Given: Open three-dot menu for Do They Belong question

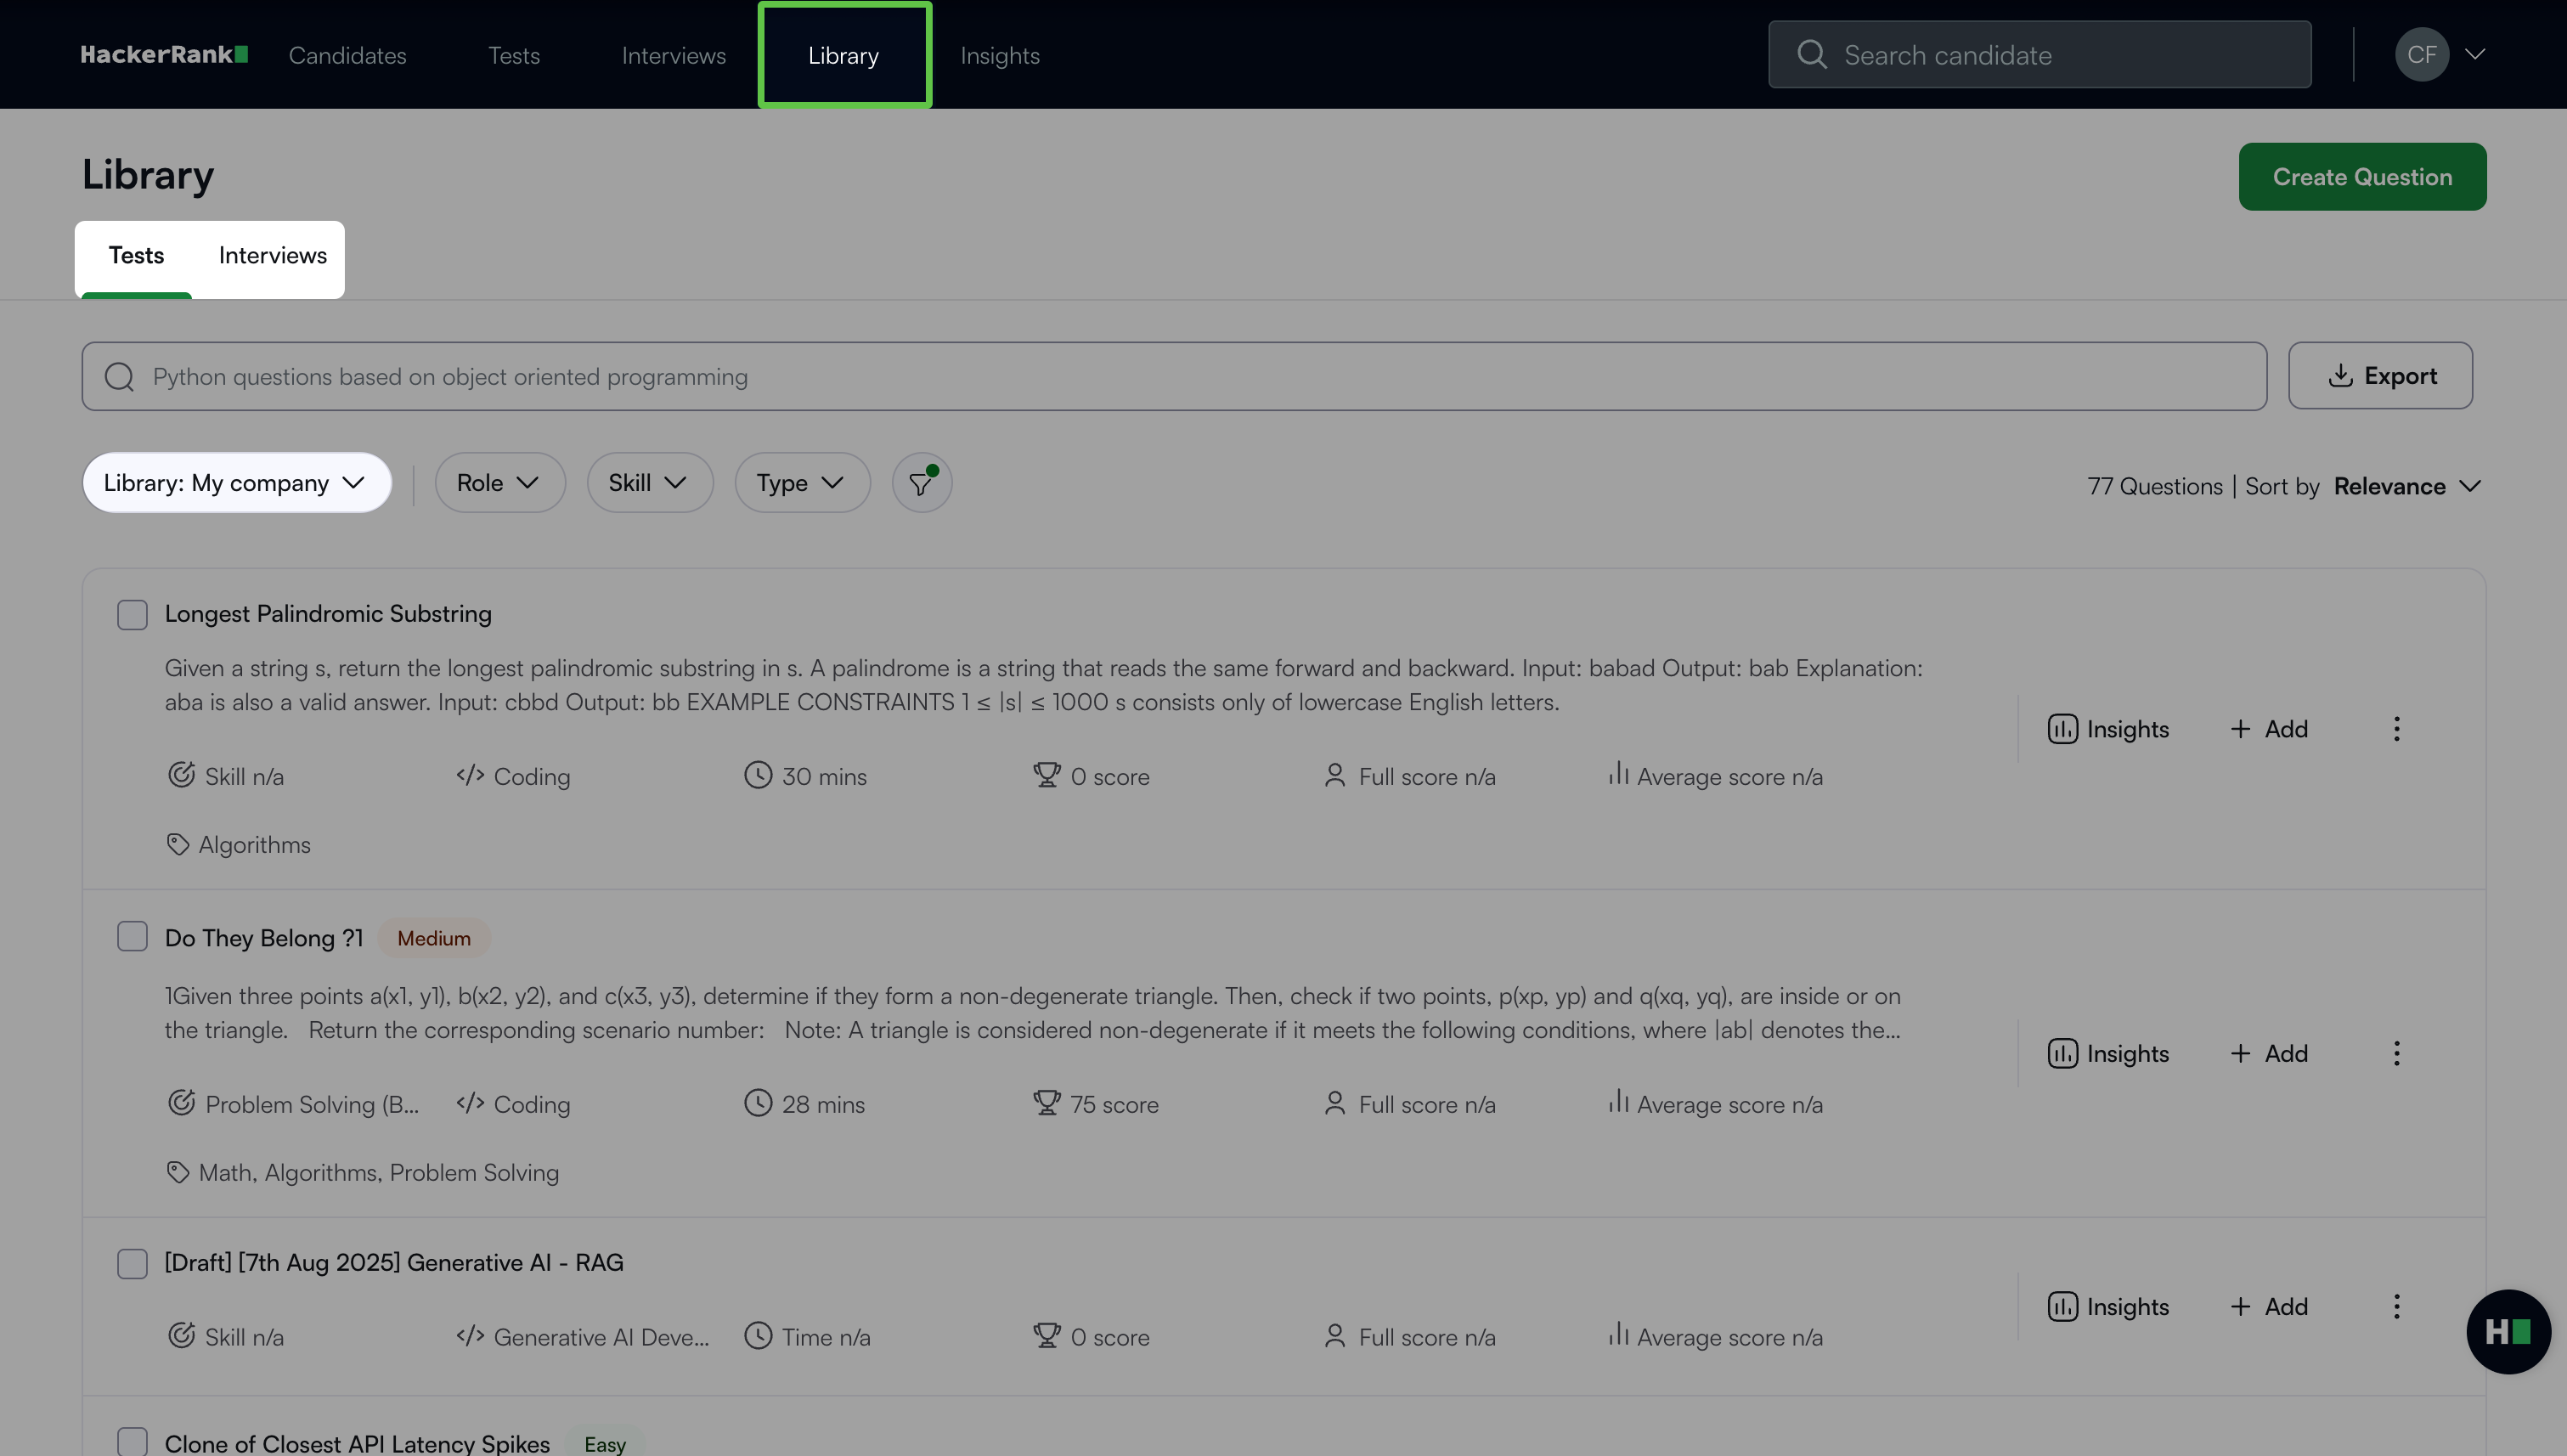Looking at the screenshot, I should point(2396,1053).
